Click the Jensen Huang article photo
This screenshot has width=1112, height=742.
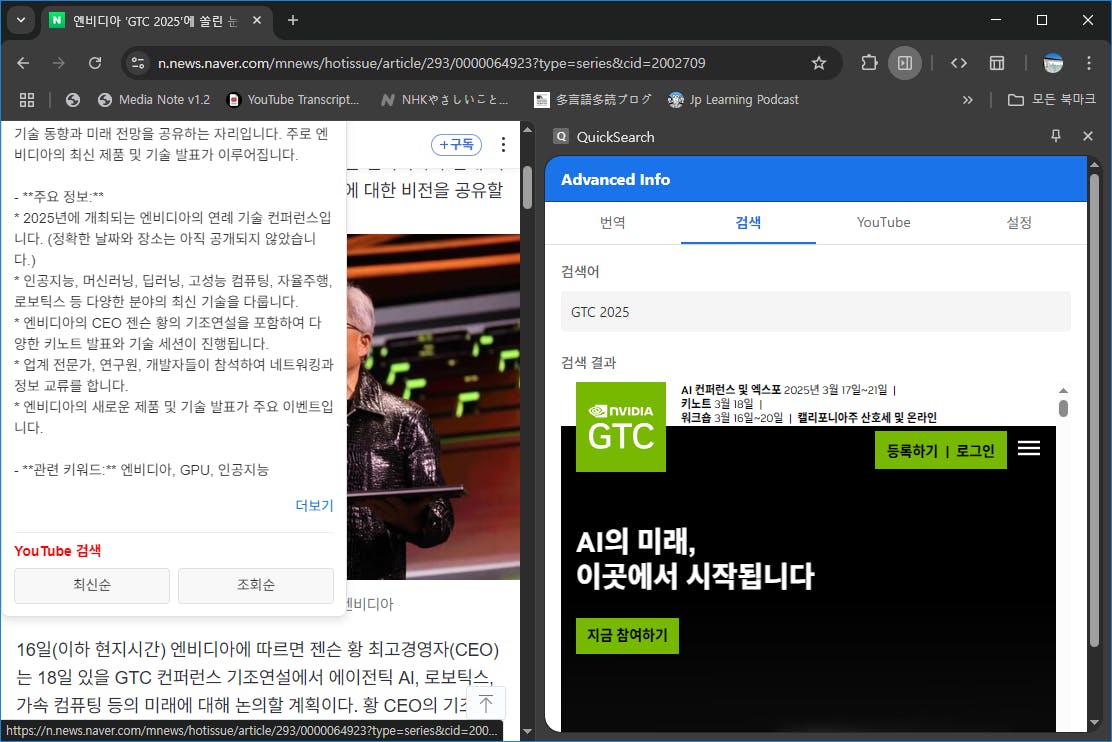(x=433, y=406)
